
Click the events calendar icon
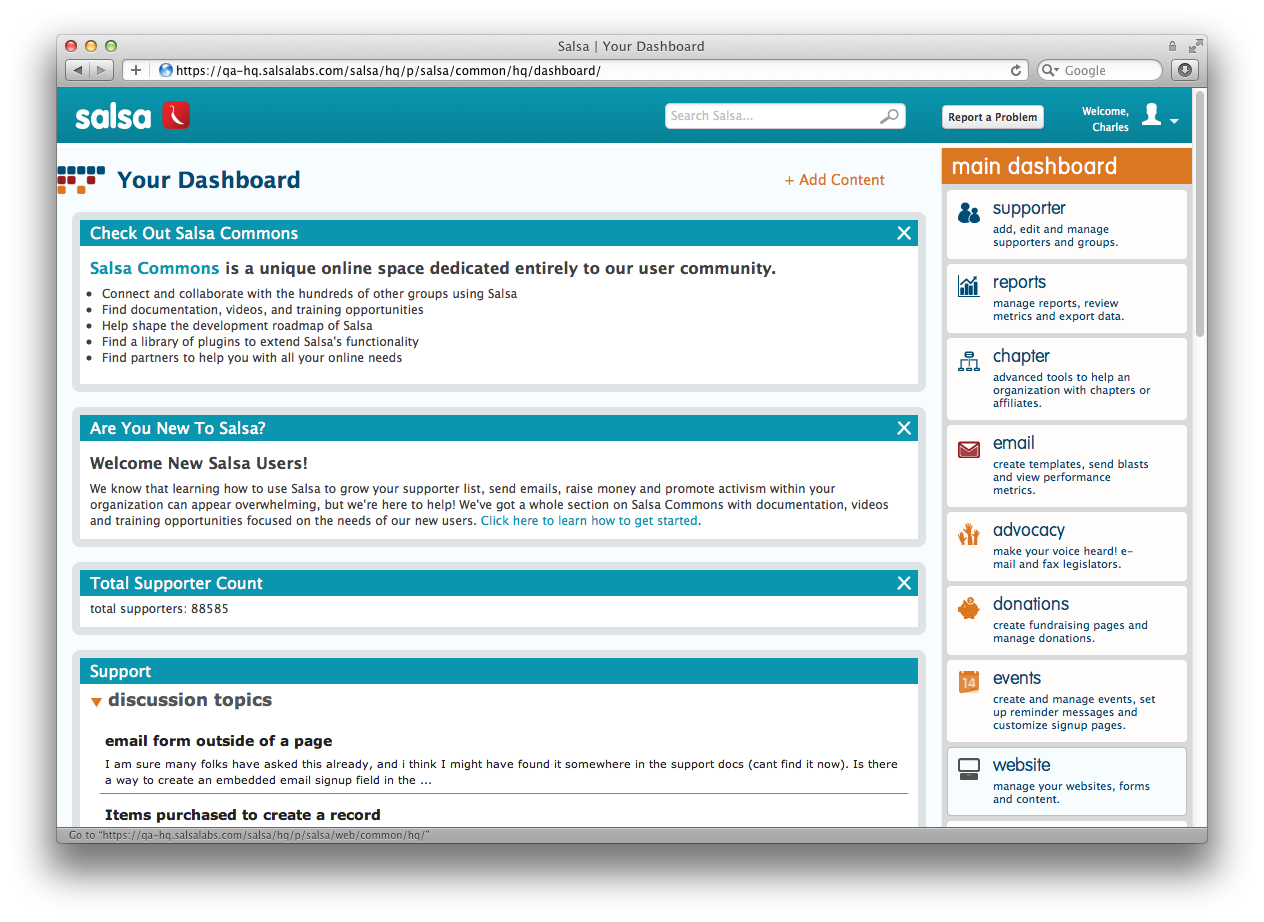tap(968, 682)
